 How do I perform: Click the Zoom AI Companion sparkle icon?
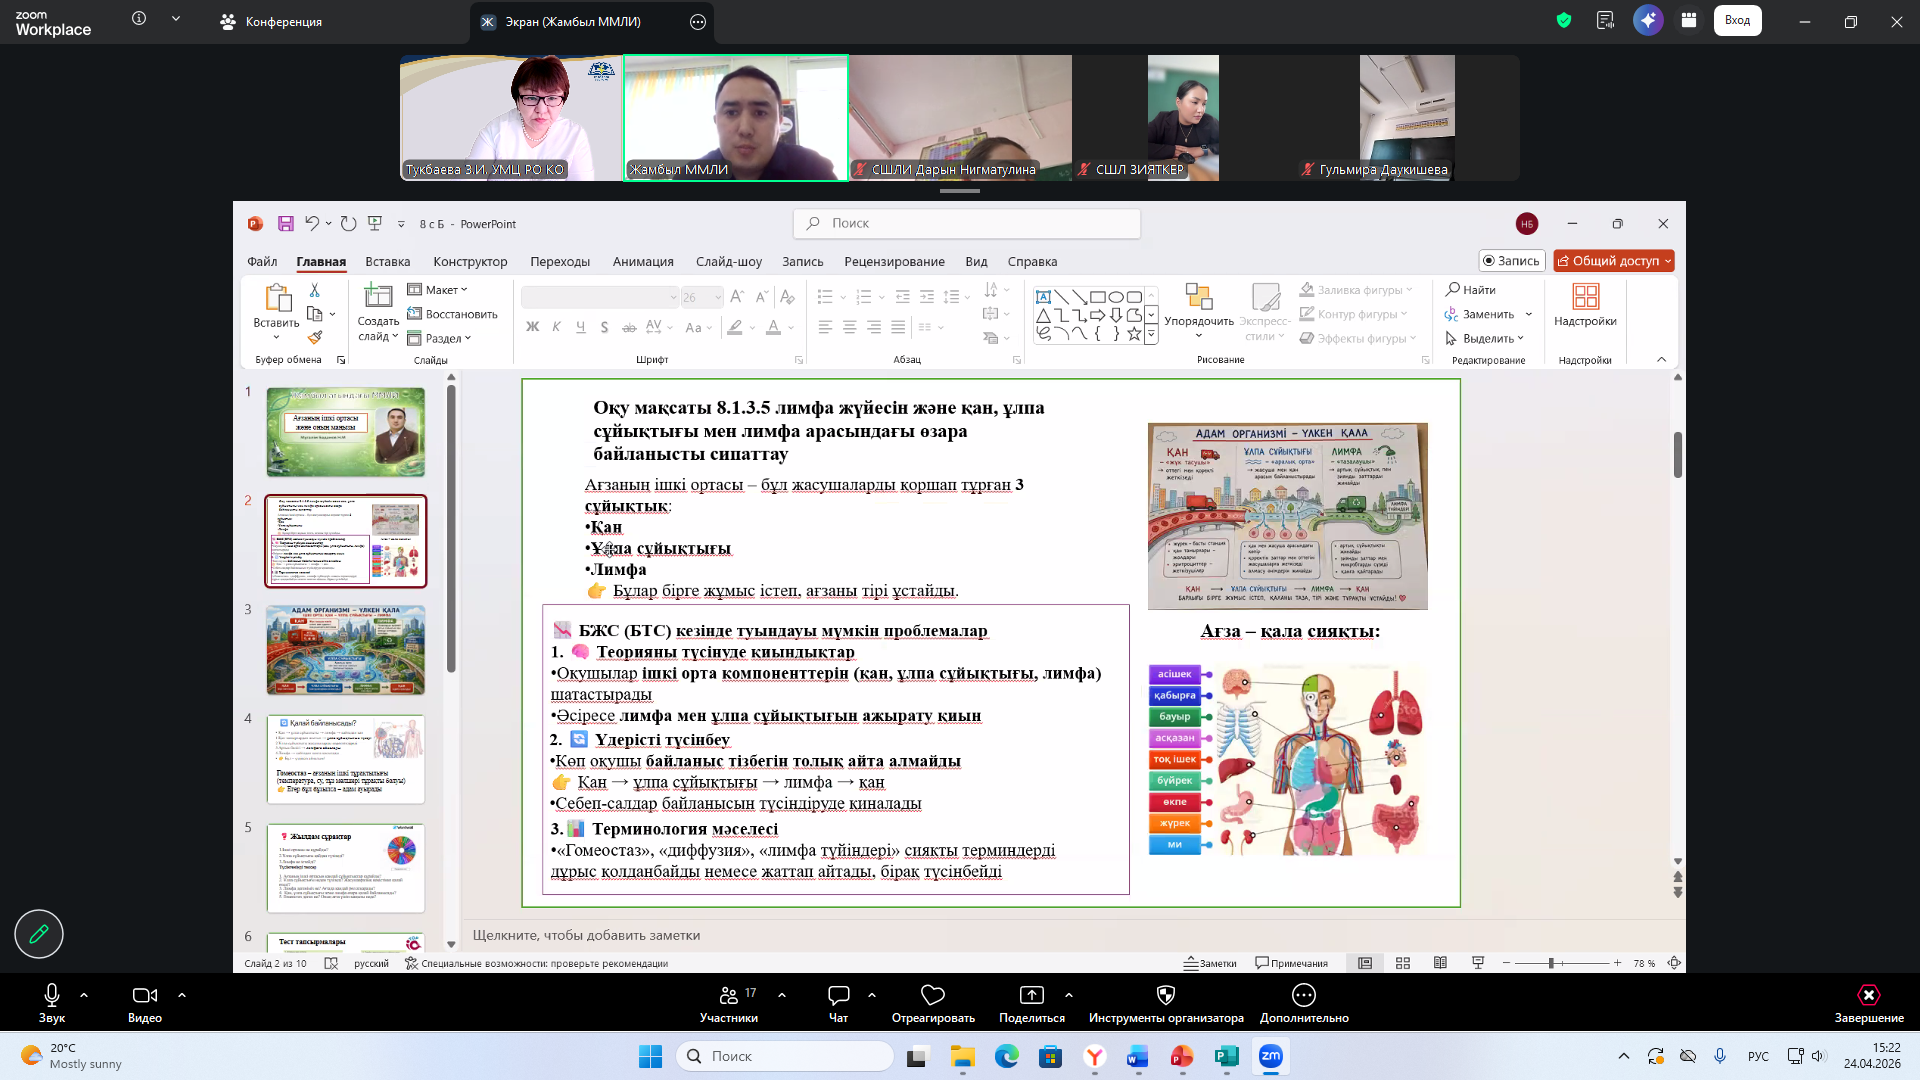coord(1648,20)
